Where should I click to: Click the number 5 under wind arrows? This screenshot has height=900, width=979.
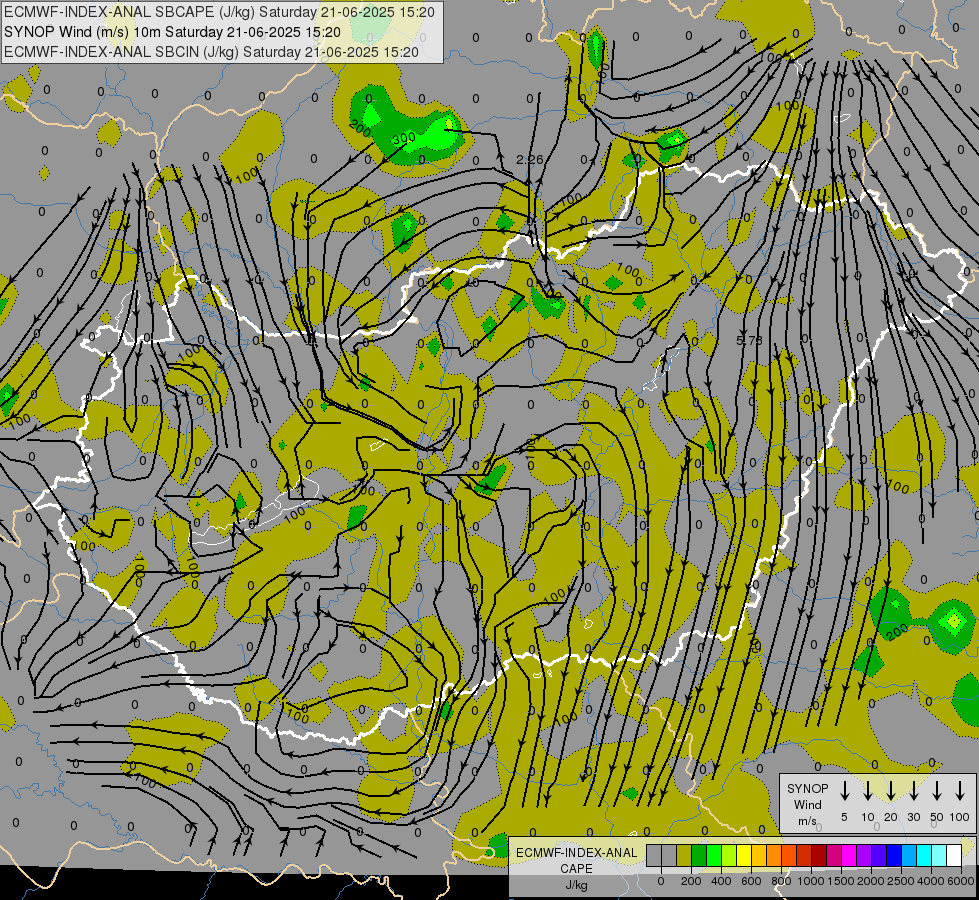(844, 817)
